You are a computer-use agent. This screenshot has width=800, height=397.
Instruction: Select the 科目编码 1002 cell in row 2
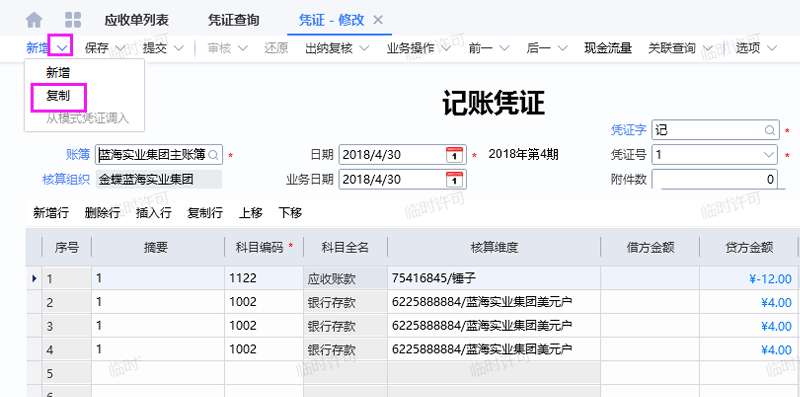point(264,302)
